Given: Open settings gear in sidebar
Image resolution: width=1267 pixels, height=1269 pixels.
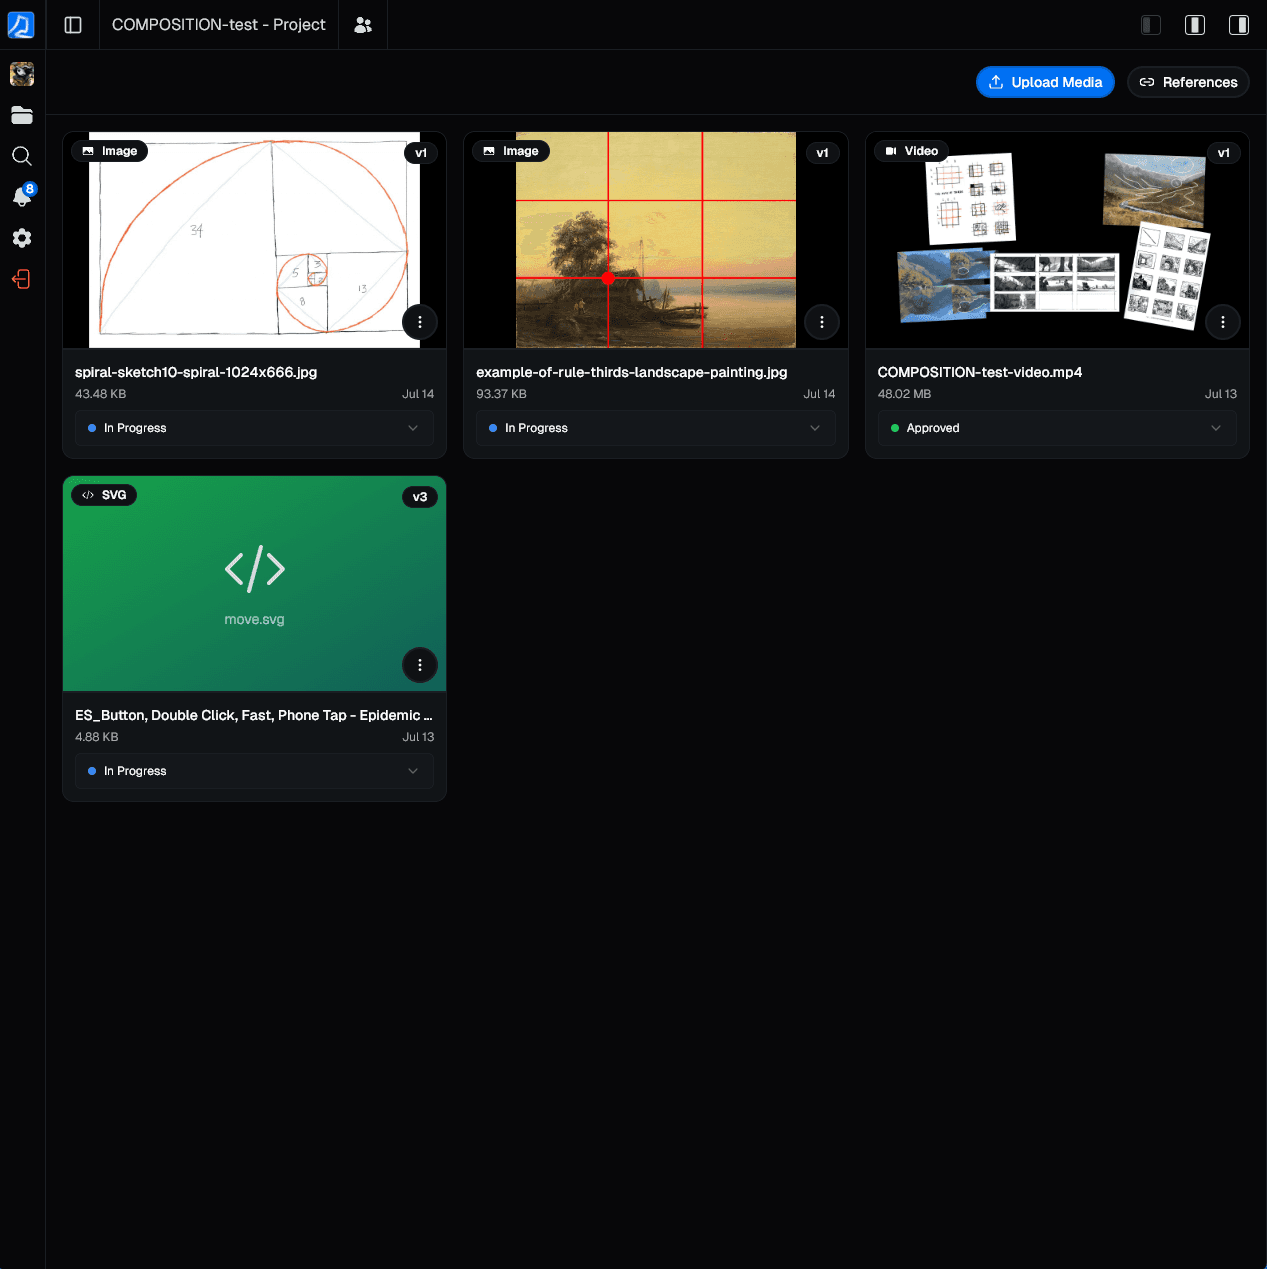Looking at the screenshot, I should point(22,238).
